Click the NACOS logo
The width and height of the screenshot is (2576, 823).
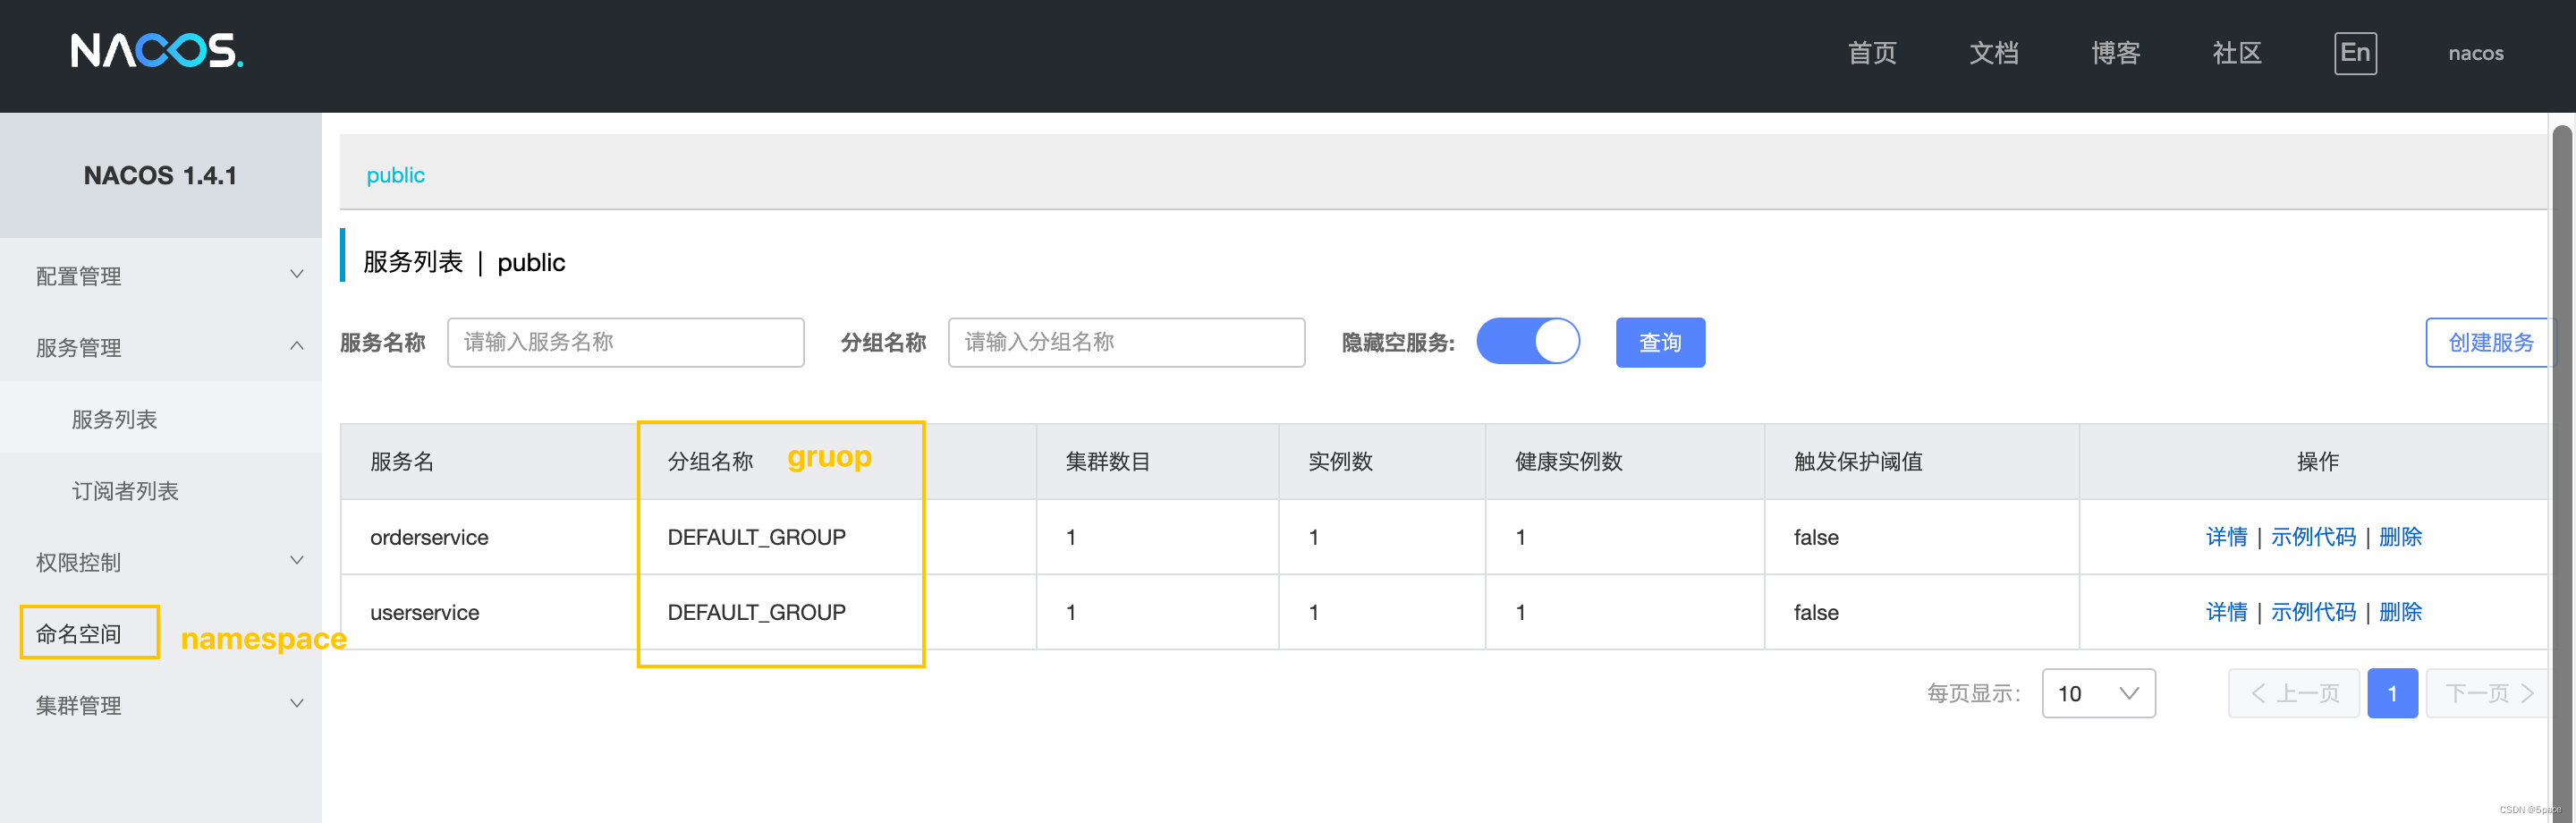[x=157, y=50]
